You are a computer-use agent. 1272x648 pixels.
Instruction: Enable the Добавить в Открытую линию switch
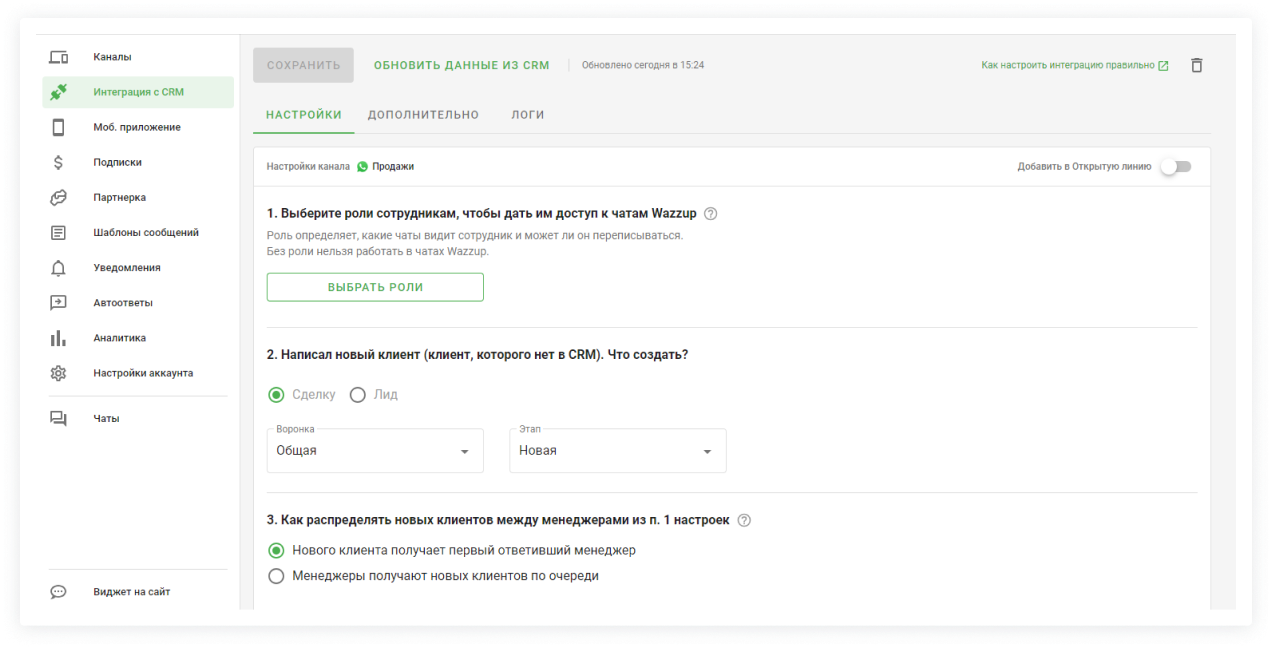click(x=1175, y=167)
